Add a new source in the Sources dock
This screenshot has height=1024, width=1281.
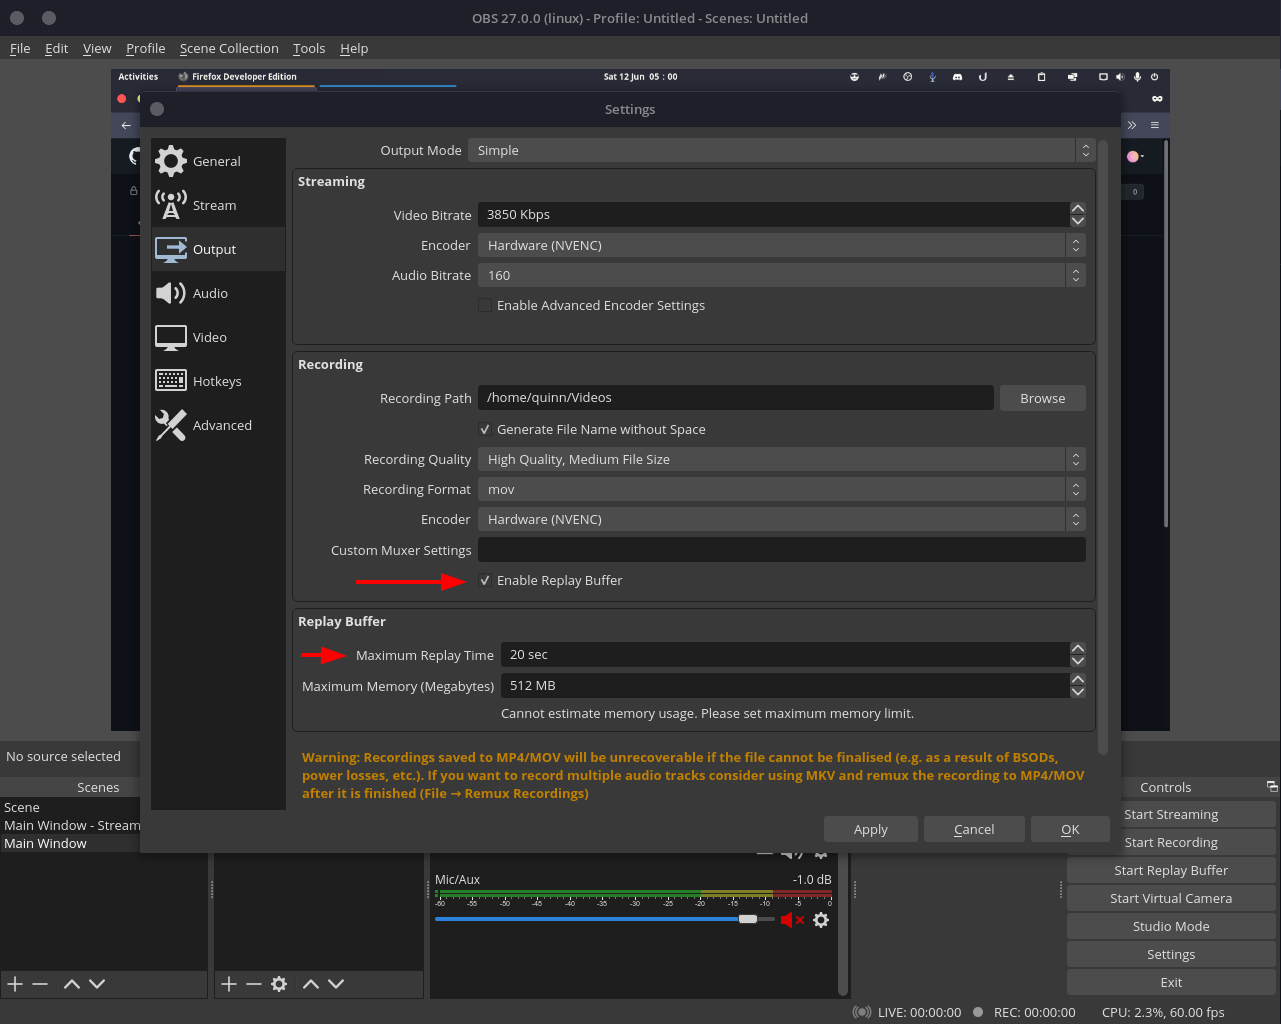pyautogui.click(x=229, y=984)
